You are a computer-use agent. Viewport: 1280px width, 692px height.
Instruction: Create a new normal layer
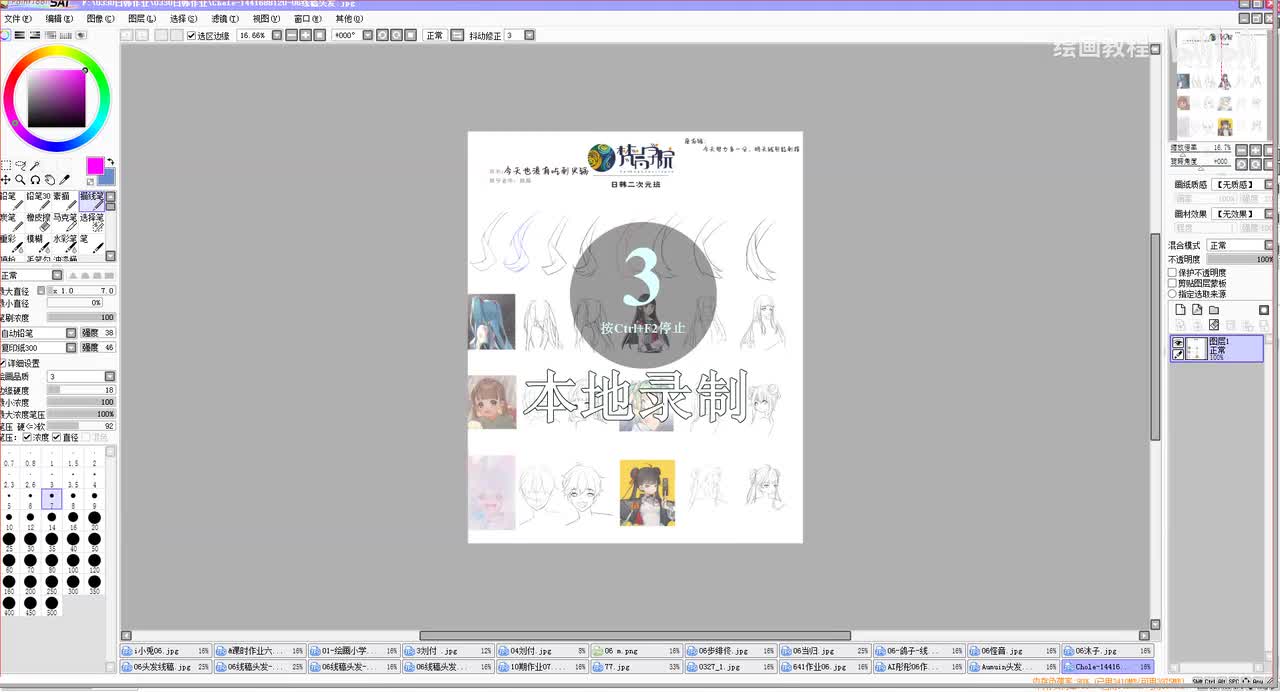1180,310
